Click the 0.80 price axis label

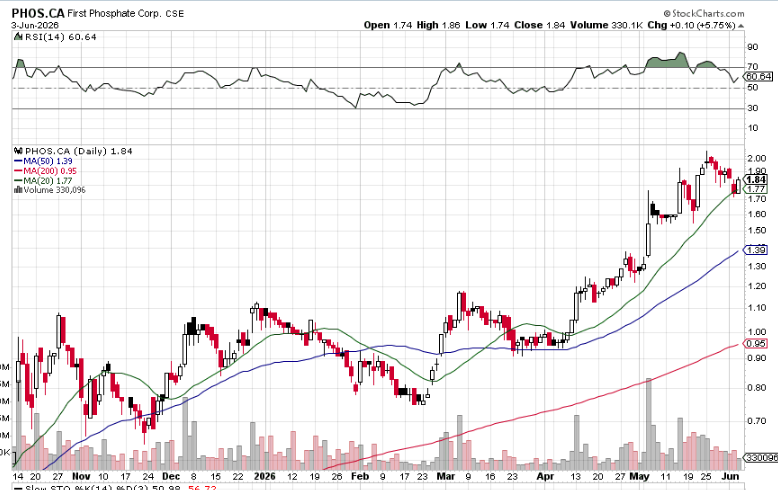point(757,388)
